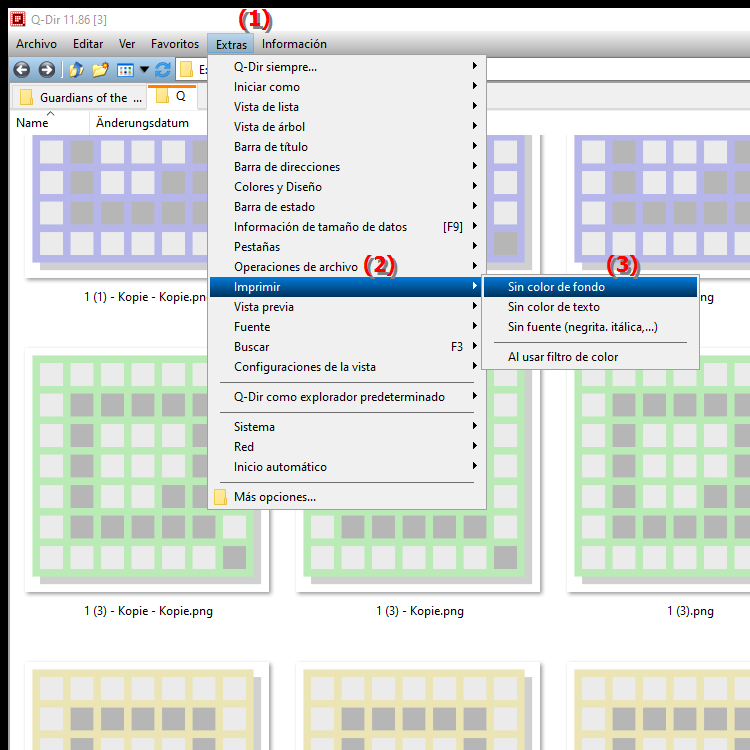The width and height of the screenshot is (750, 750).
Task: Expand Barra de direcciones submenu
Action: coord(348,167)
